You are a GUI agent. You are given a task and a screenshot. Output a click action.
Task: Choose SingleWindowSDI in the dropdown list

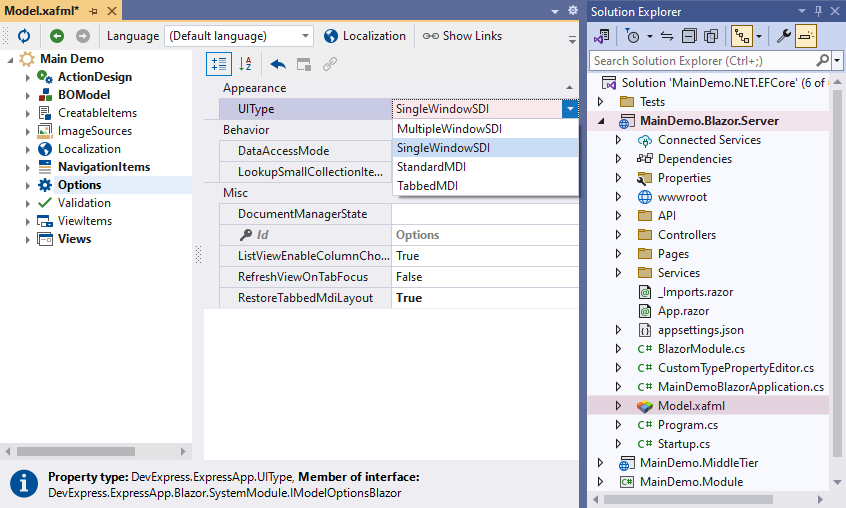coord(485,148)
